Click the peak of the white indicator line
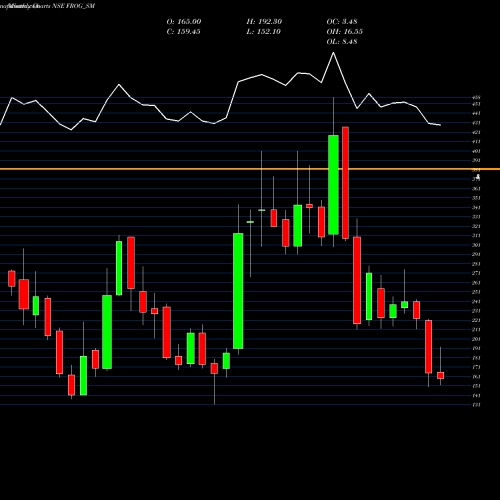Viewport: 500px width, 500px height. (x=333, y=53)
